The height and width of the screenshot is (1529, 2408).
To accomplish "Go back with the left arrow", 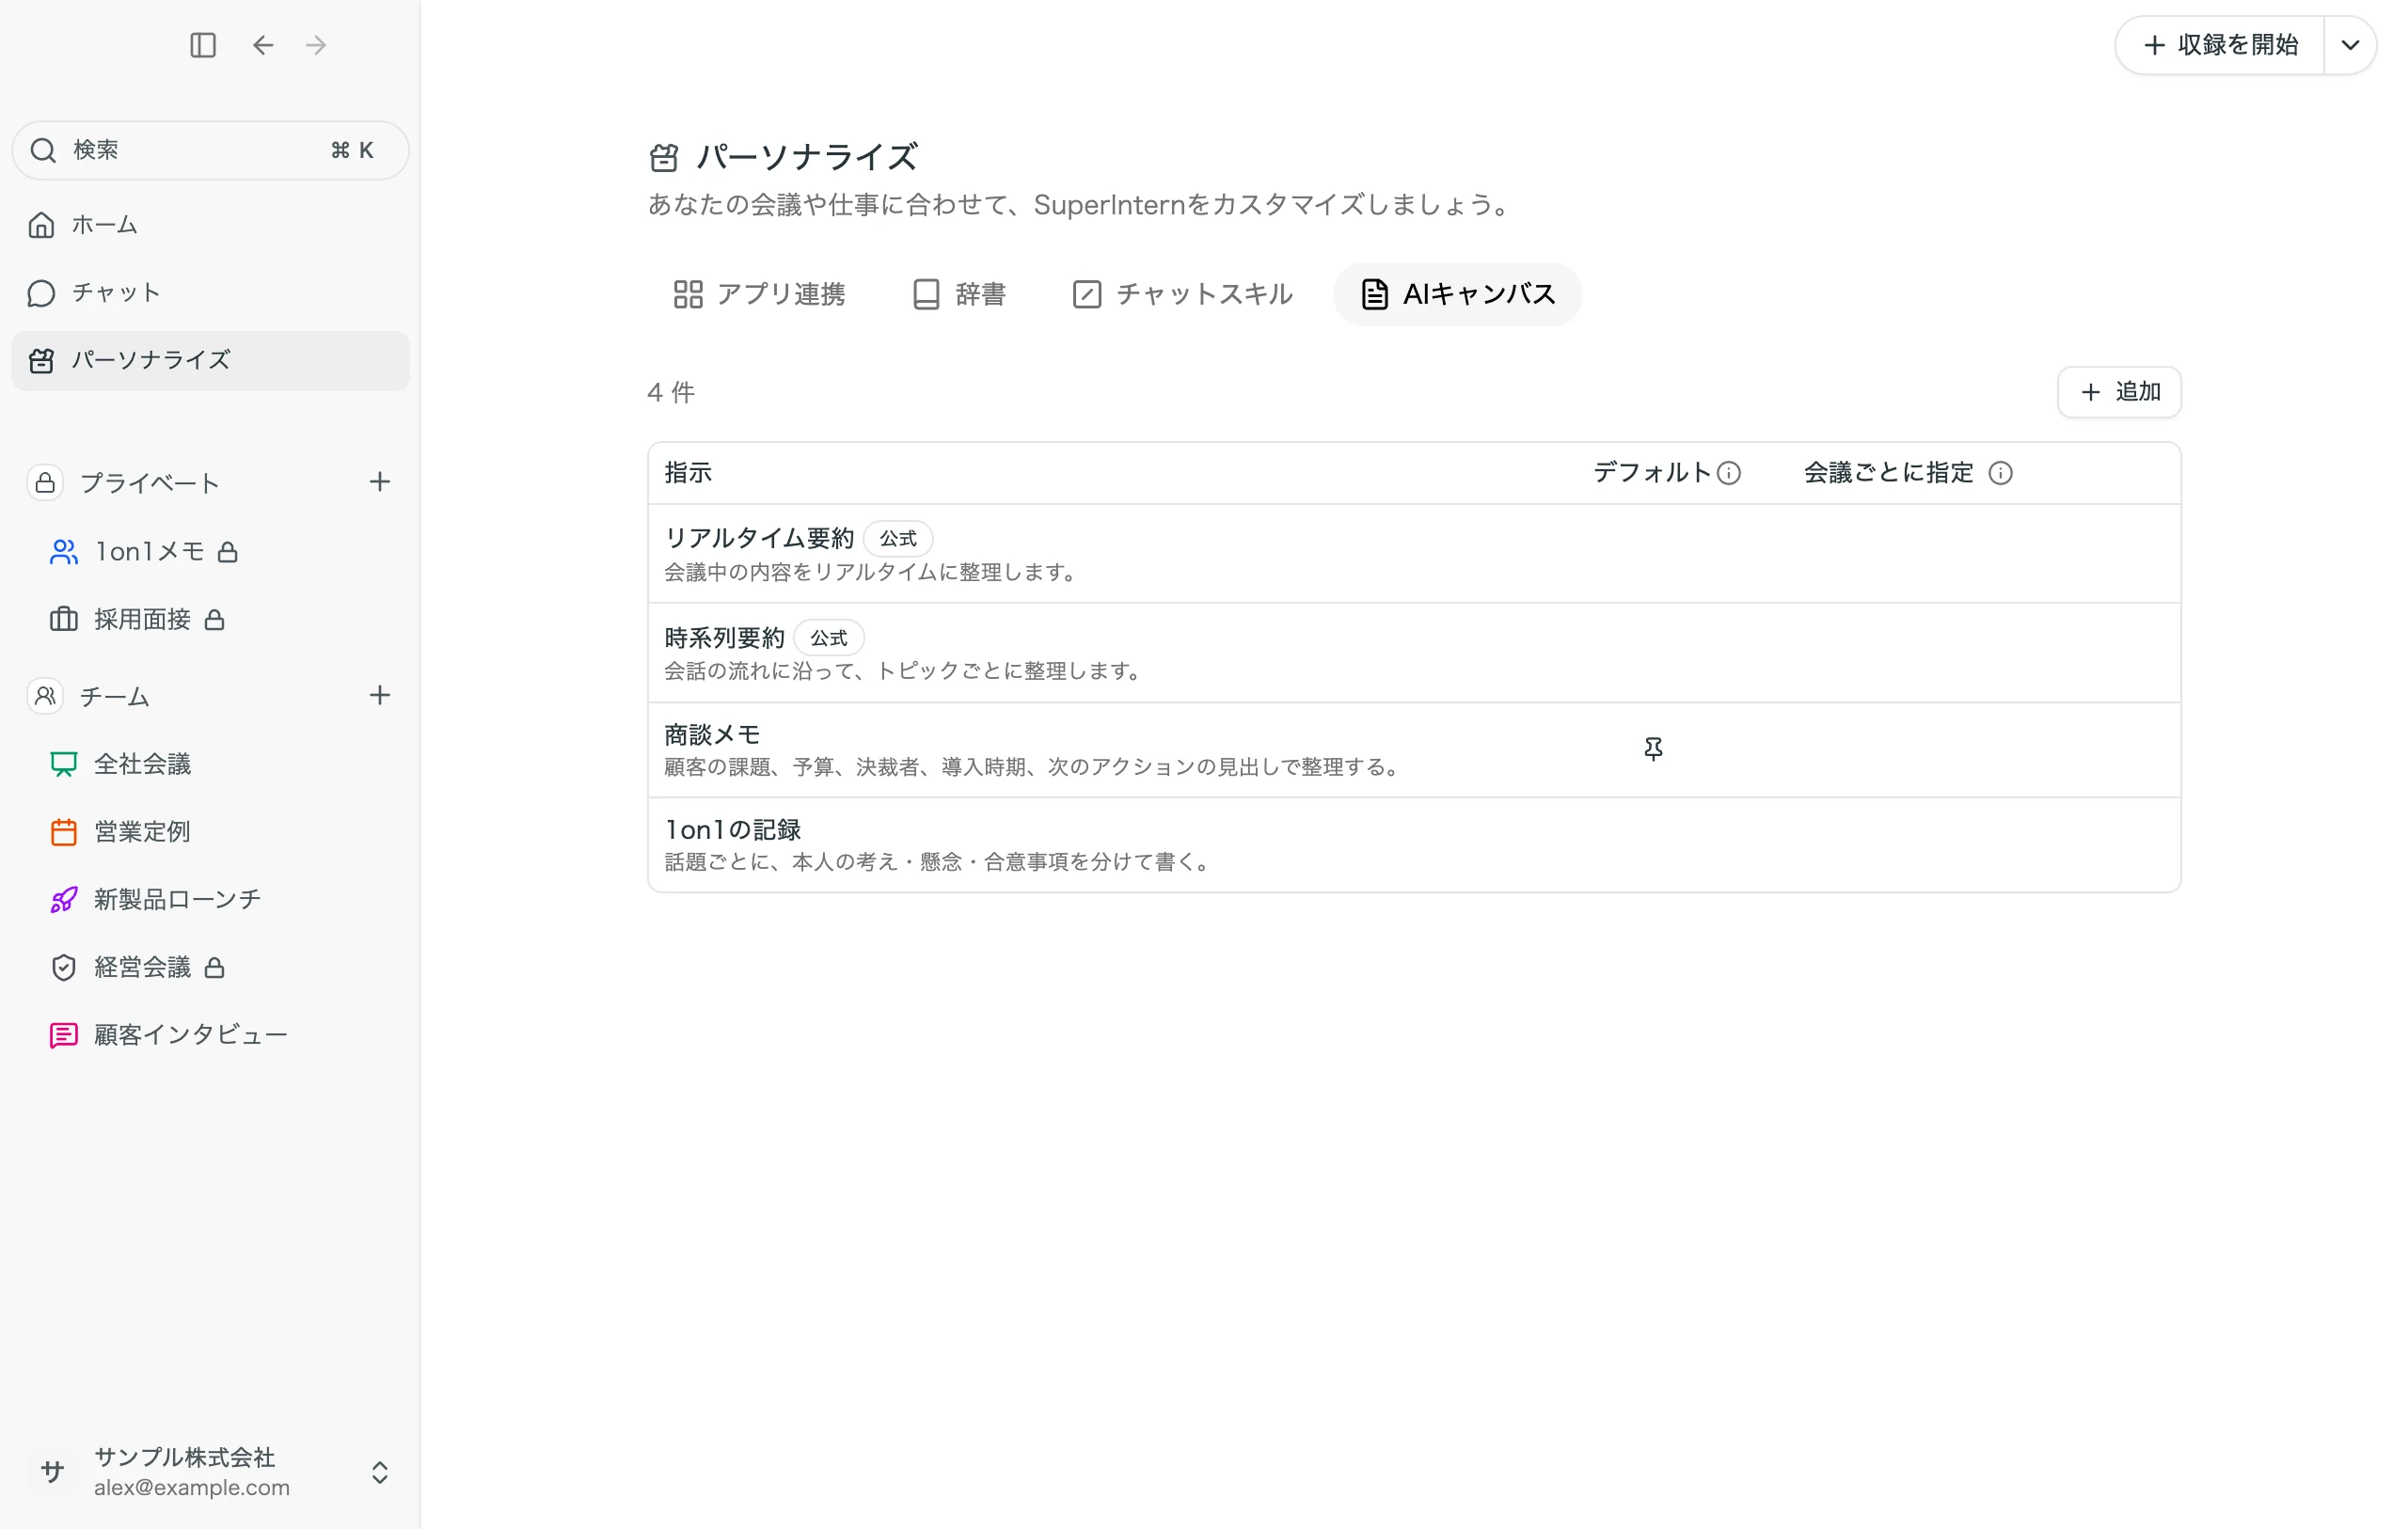I will click(263, 45).
